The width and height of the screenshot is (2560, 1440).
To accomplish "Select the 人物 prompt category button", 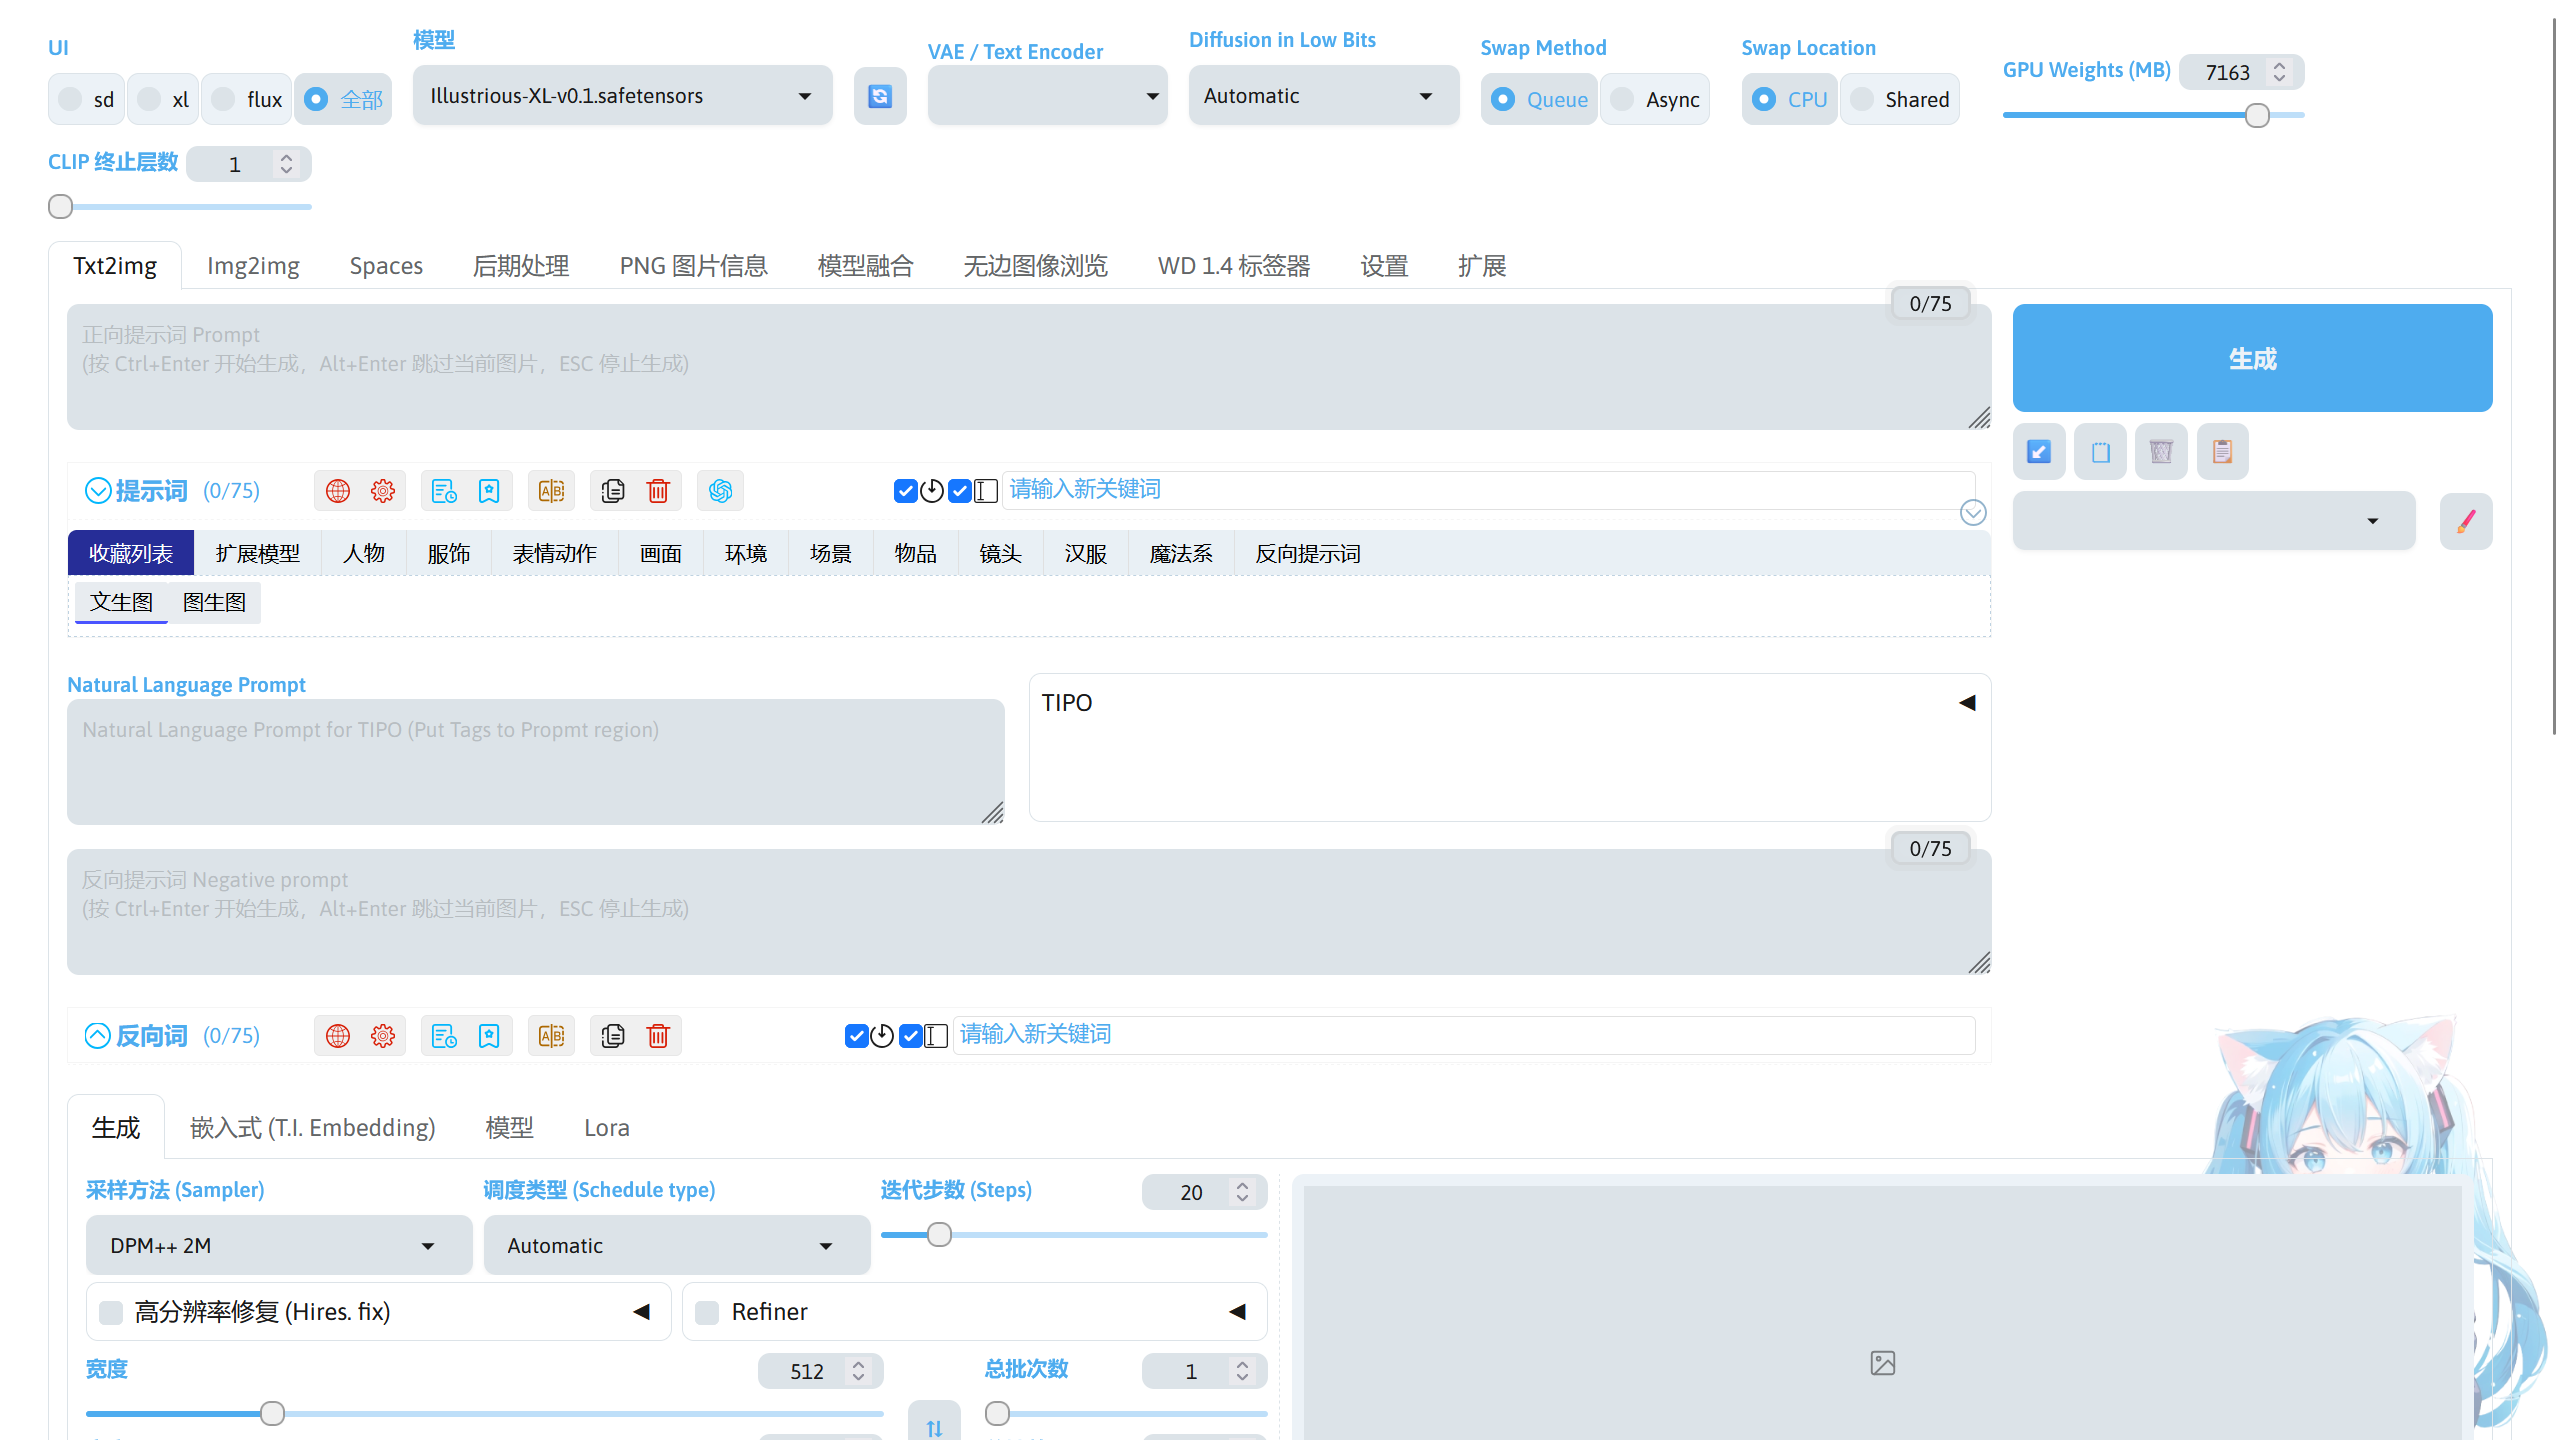I will coord(363,554).
